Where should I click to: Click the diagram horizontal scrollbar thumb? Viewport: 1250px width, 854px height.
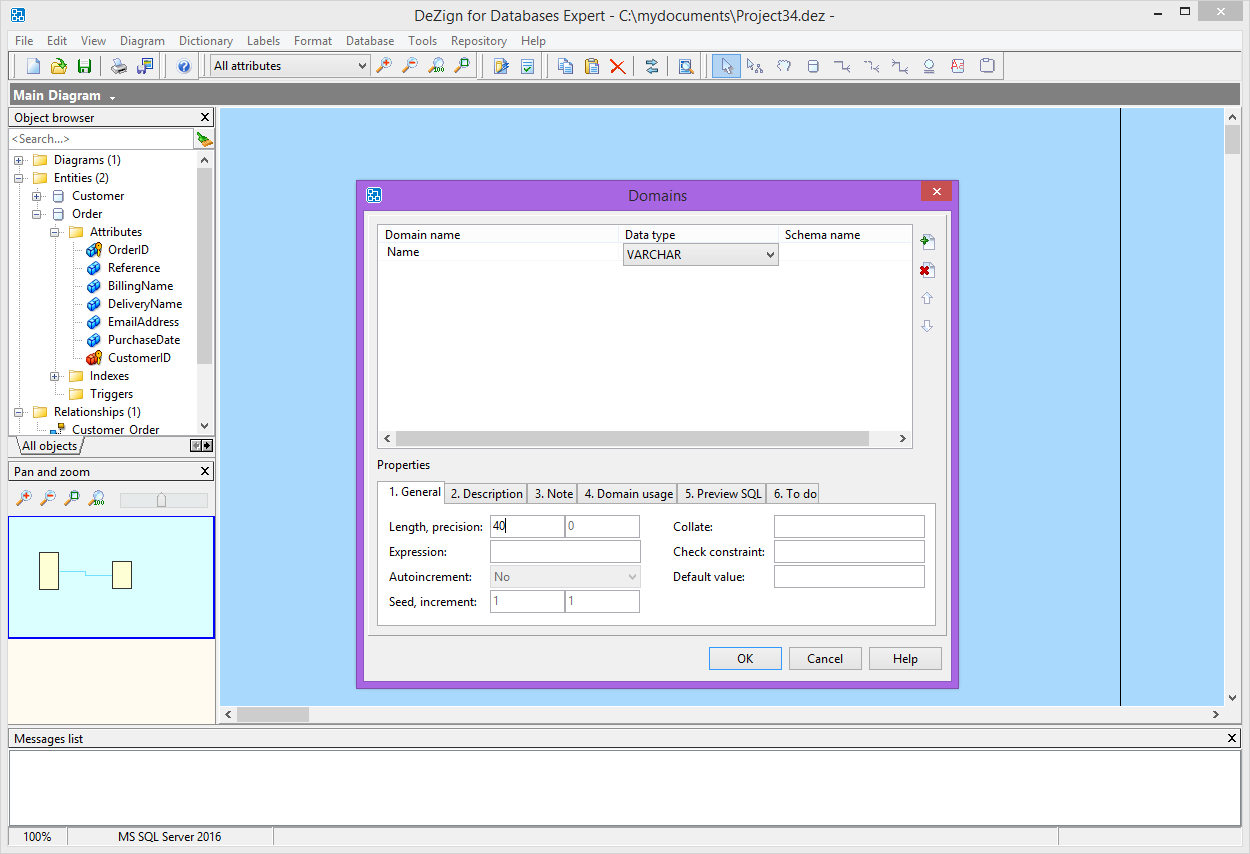[273, 714]
